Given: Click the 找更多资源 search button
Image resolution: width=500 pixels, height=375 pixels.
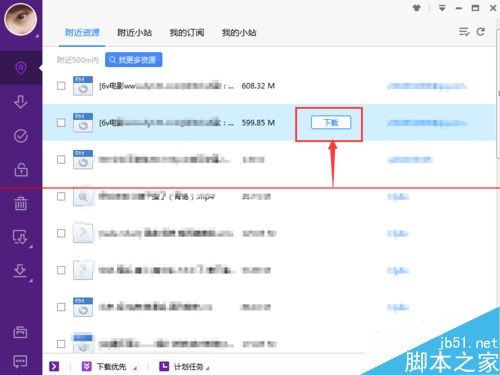Looking at the screenshot, I should pos(134,60).
